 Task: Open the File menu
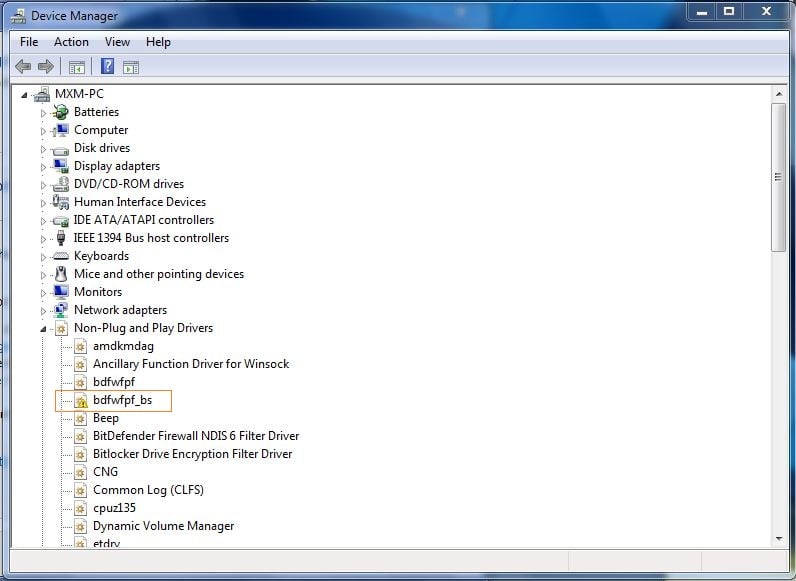29,42
